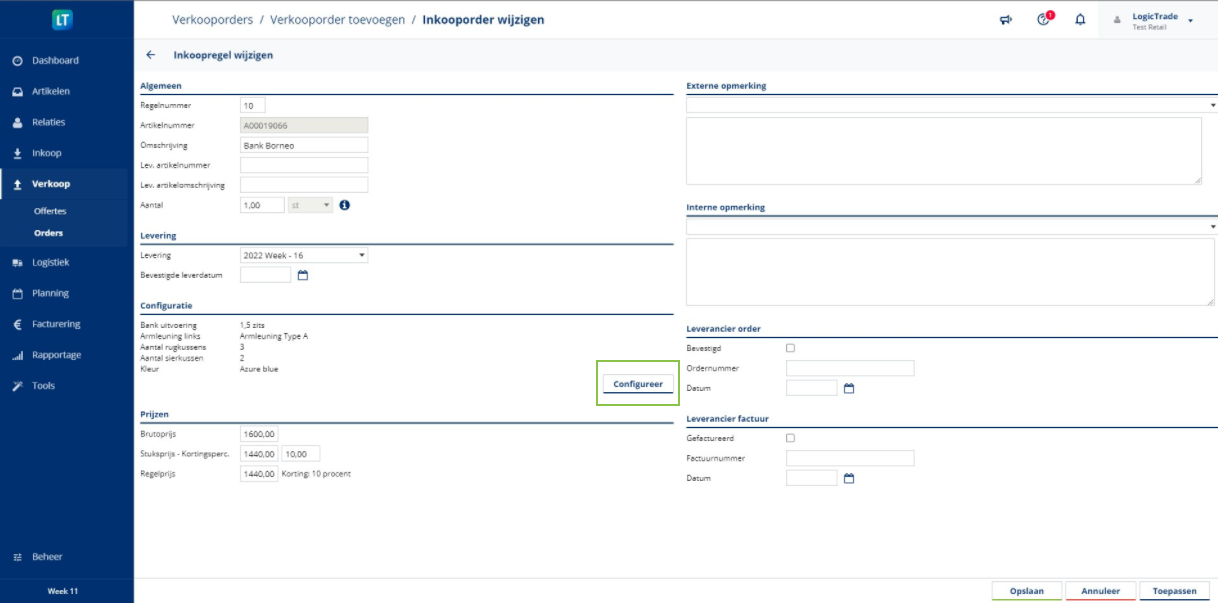Click the LT logo in sidebar
Screen dimensions: 1218x605
[64, 20]
